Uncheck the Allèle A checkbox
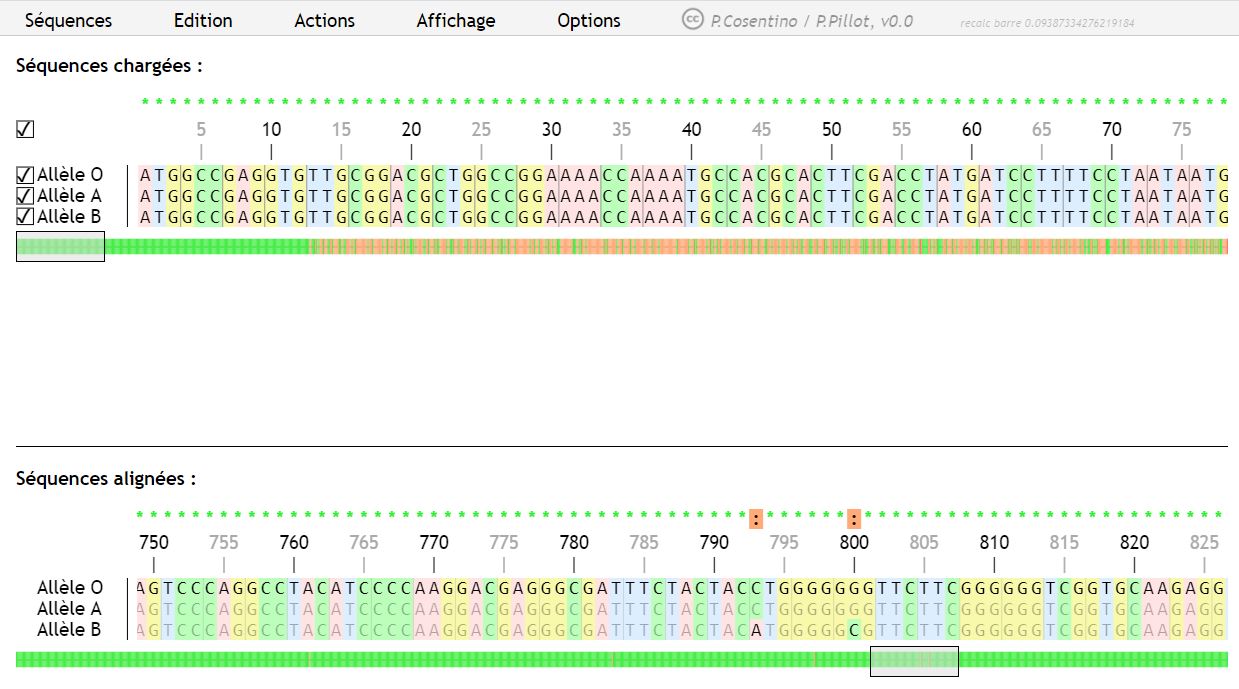Viewport: 1239px width, 689px height. (25, 196)
